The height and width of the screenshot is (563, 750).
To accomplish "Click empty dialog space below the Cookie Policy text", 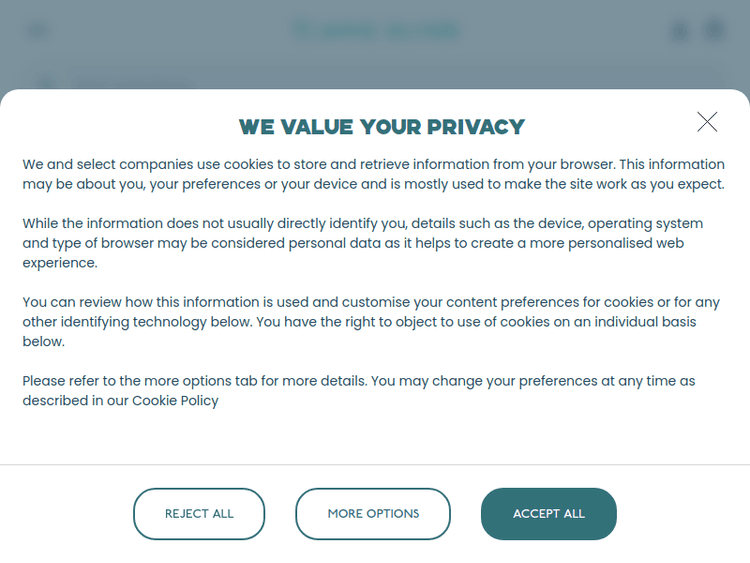I will (375, 435).
